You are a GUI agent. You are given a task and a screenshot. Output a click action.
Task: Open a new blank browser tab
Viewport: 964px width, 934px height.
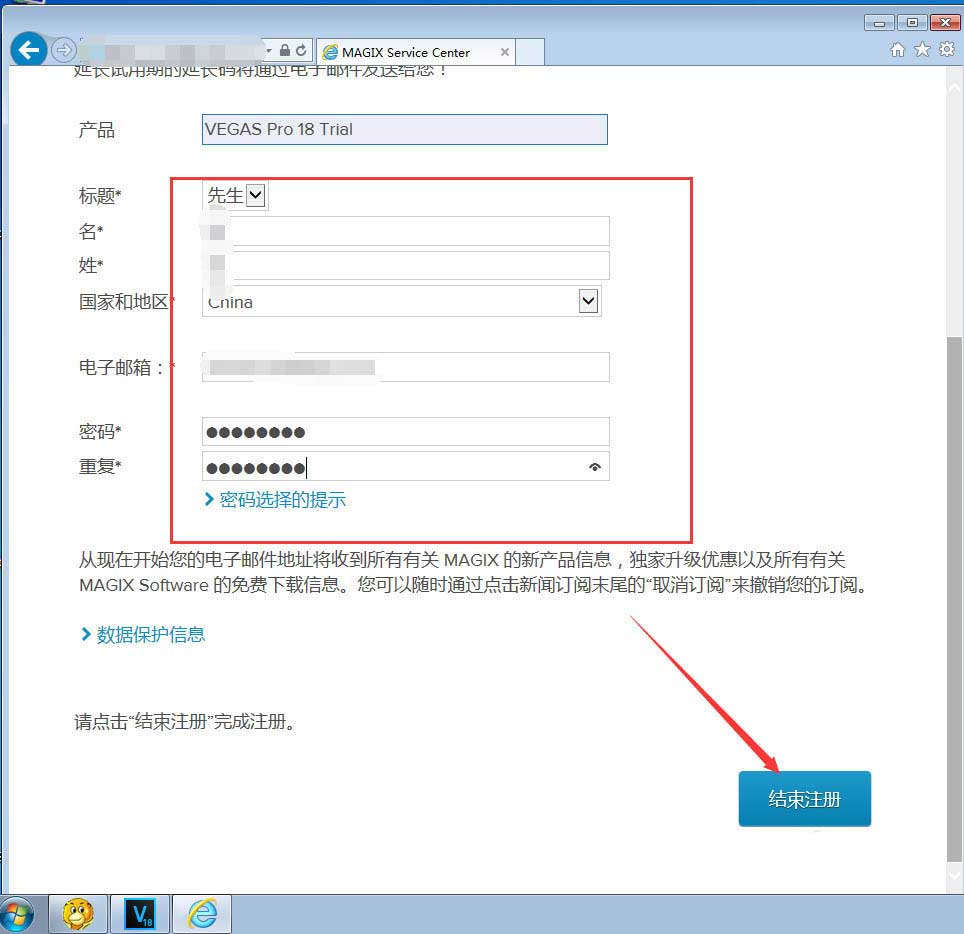tap(530, 52)
